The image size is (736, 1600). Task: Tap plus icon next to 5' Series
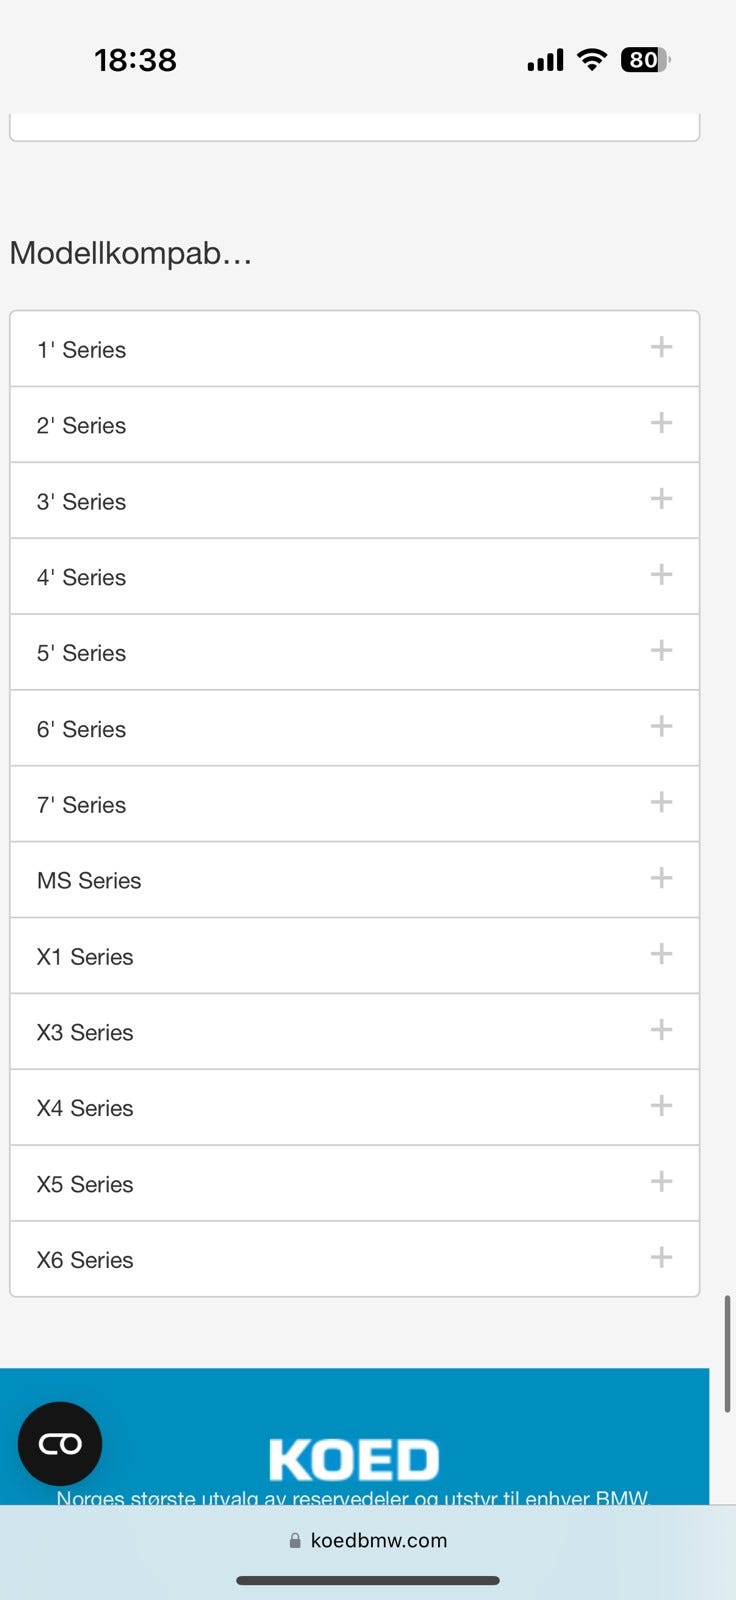pyautogui.click(x=661, y=651)
